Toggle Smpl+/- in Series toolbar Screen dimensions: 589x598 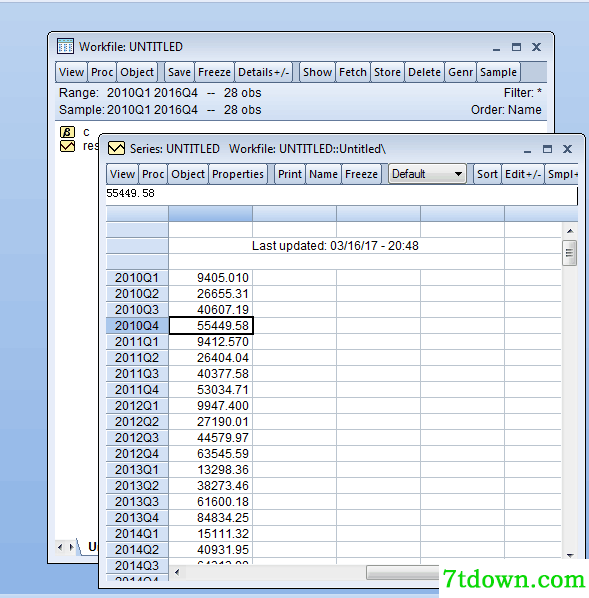pyautogui.click(x=562, y=174)
